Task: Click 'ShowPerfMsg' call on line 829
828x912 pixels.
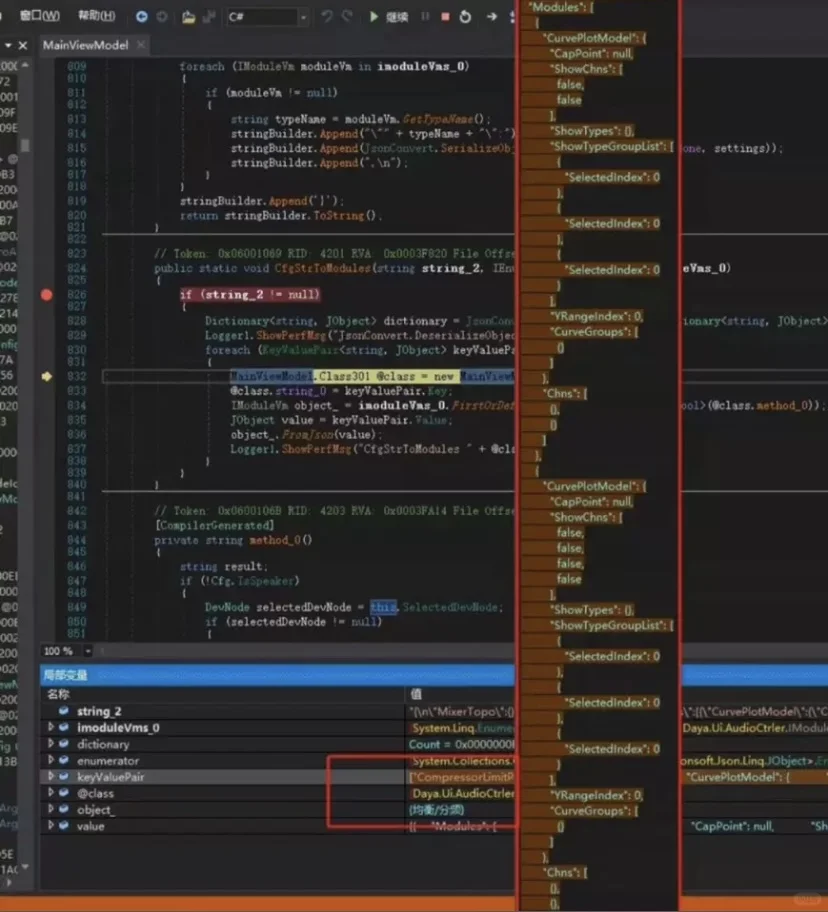Action: tap(294, 336)
